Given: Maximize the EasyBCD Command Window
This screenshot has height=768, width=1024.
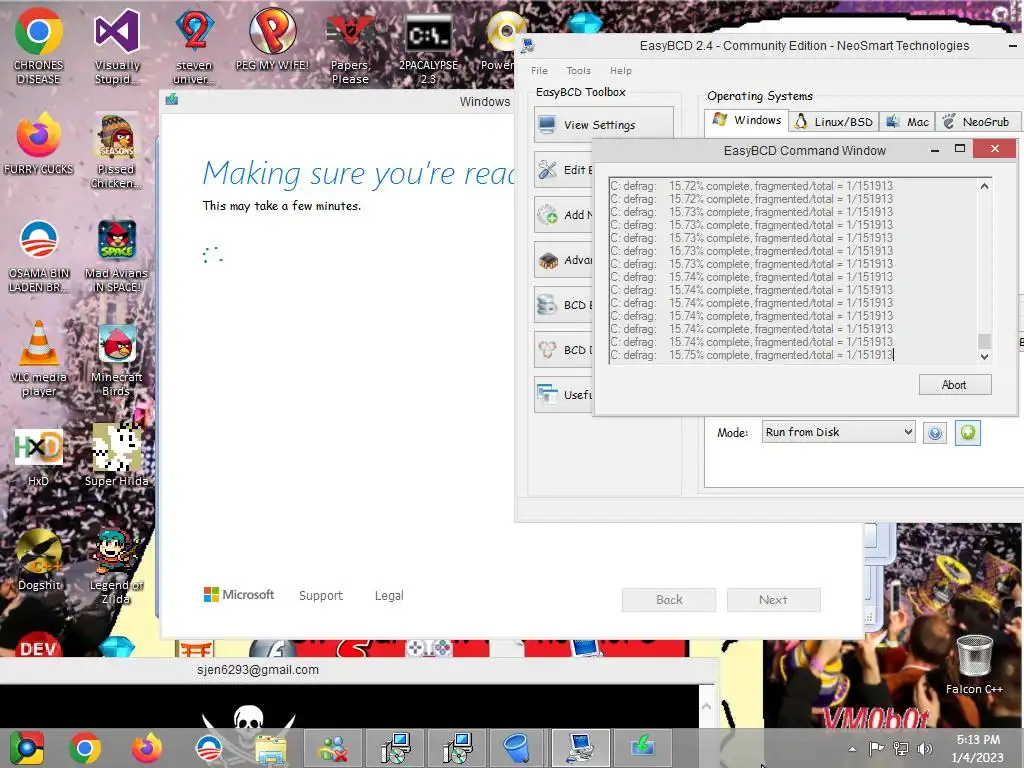Looking at the screenshot, I should pyautogui.click(x=960, y=150).
